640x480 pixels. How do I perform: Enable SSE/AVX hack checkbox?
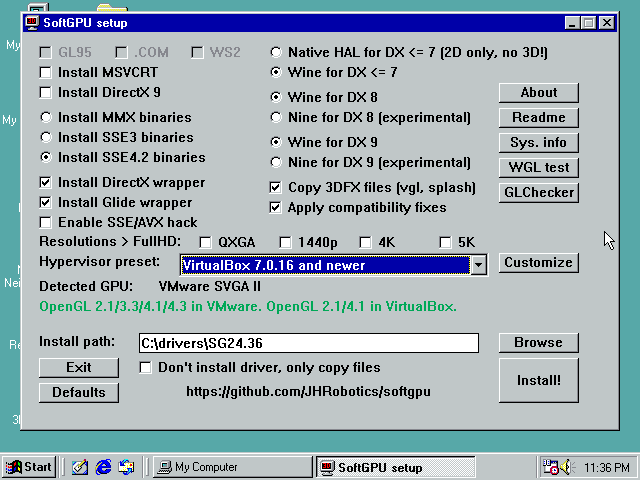[x=45, y=222]
